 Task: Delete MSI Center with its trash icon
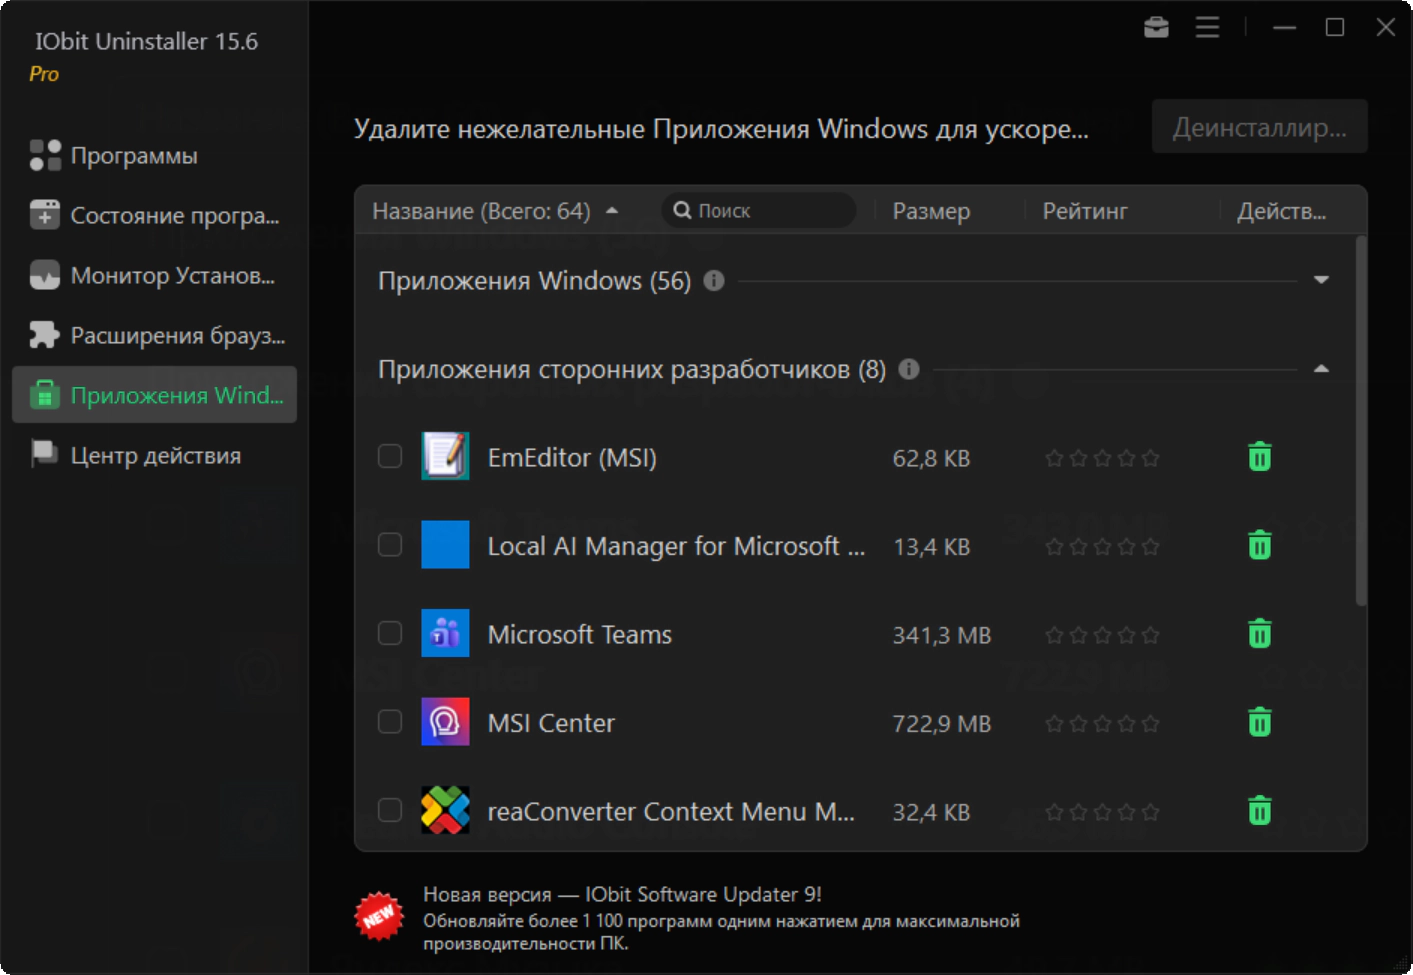[1260, 722]
